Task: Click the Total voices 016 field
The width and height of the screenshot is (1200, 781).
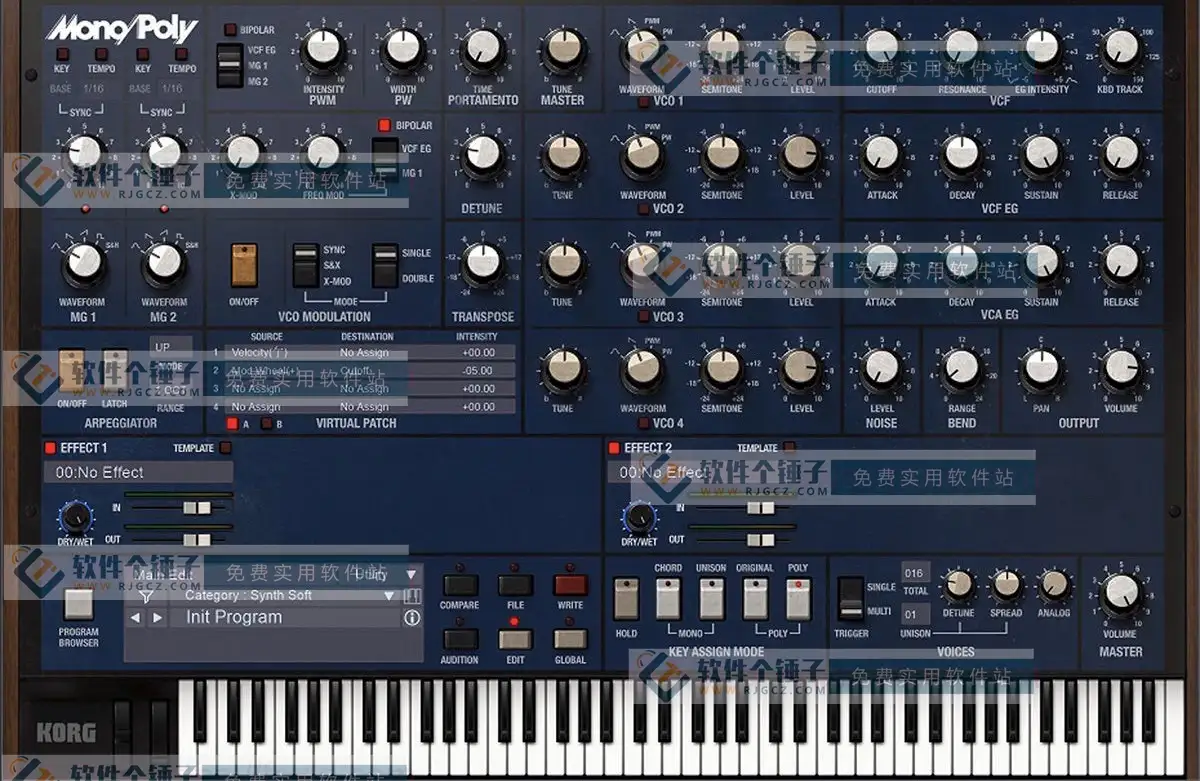Action: (915, 573)
